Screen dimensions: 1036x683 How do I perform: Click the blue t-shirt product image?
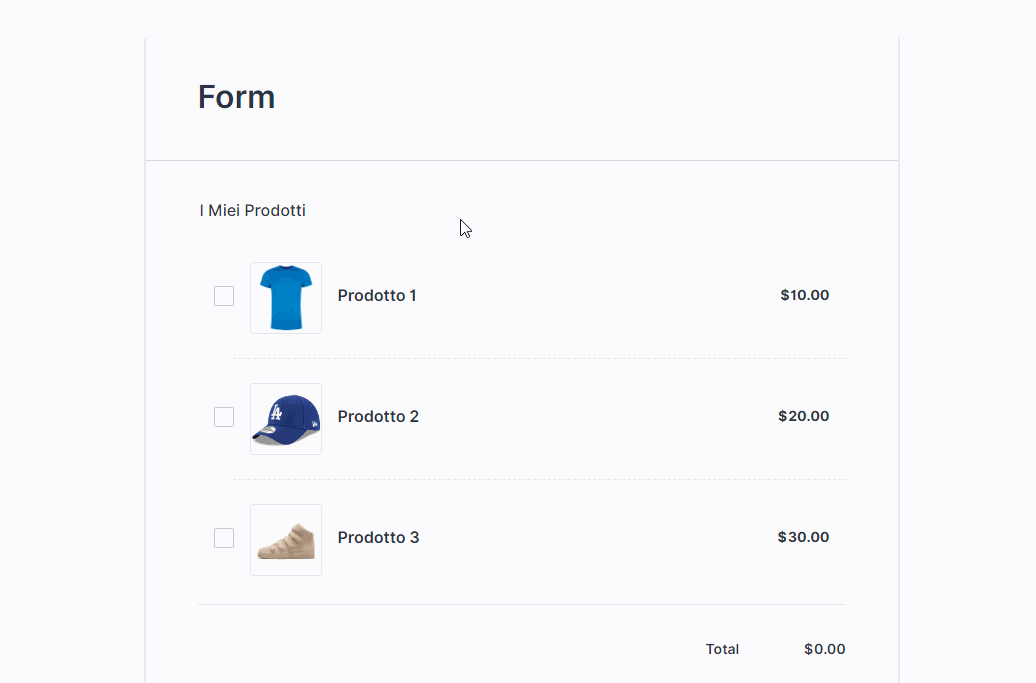point(286,298)
